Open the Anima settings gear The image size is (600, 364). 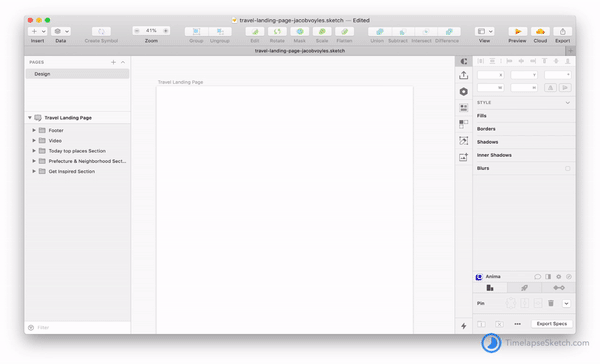coord(559,276)
